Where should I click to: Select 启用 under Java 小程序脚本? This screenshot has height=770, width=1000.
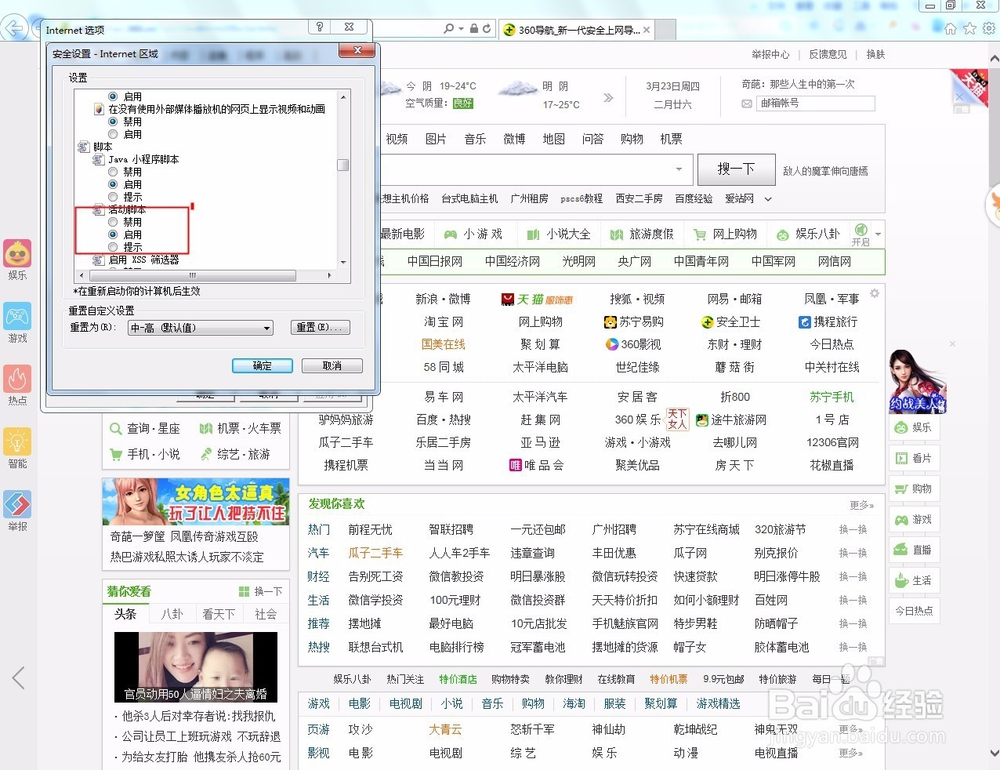[113, 184]
